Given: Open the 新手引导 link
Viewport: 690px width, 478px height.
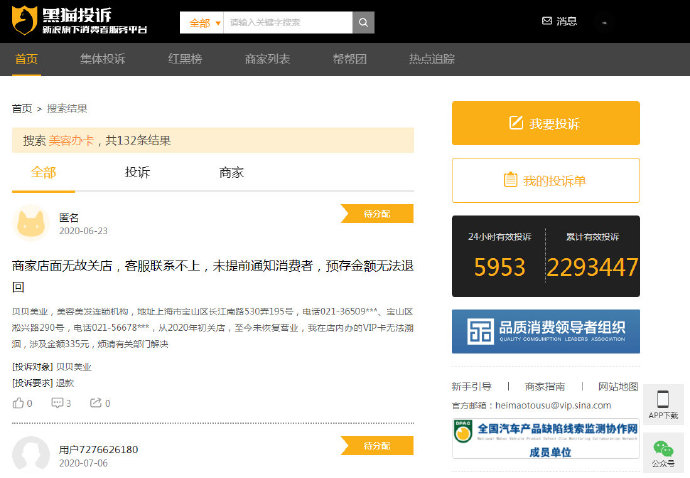Looking at the screenshot, I should point(471,386).
